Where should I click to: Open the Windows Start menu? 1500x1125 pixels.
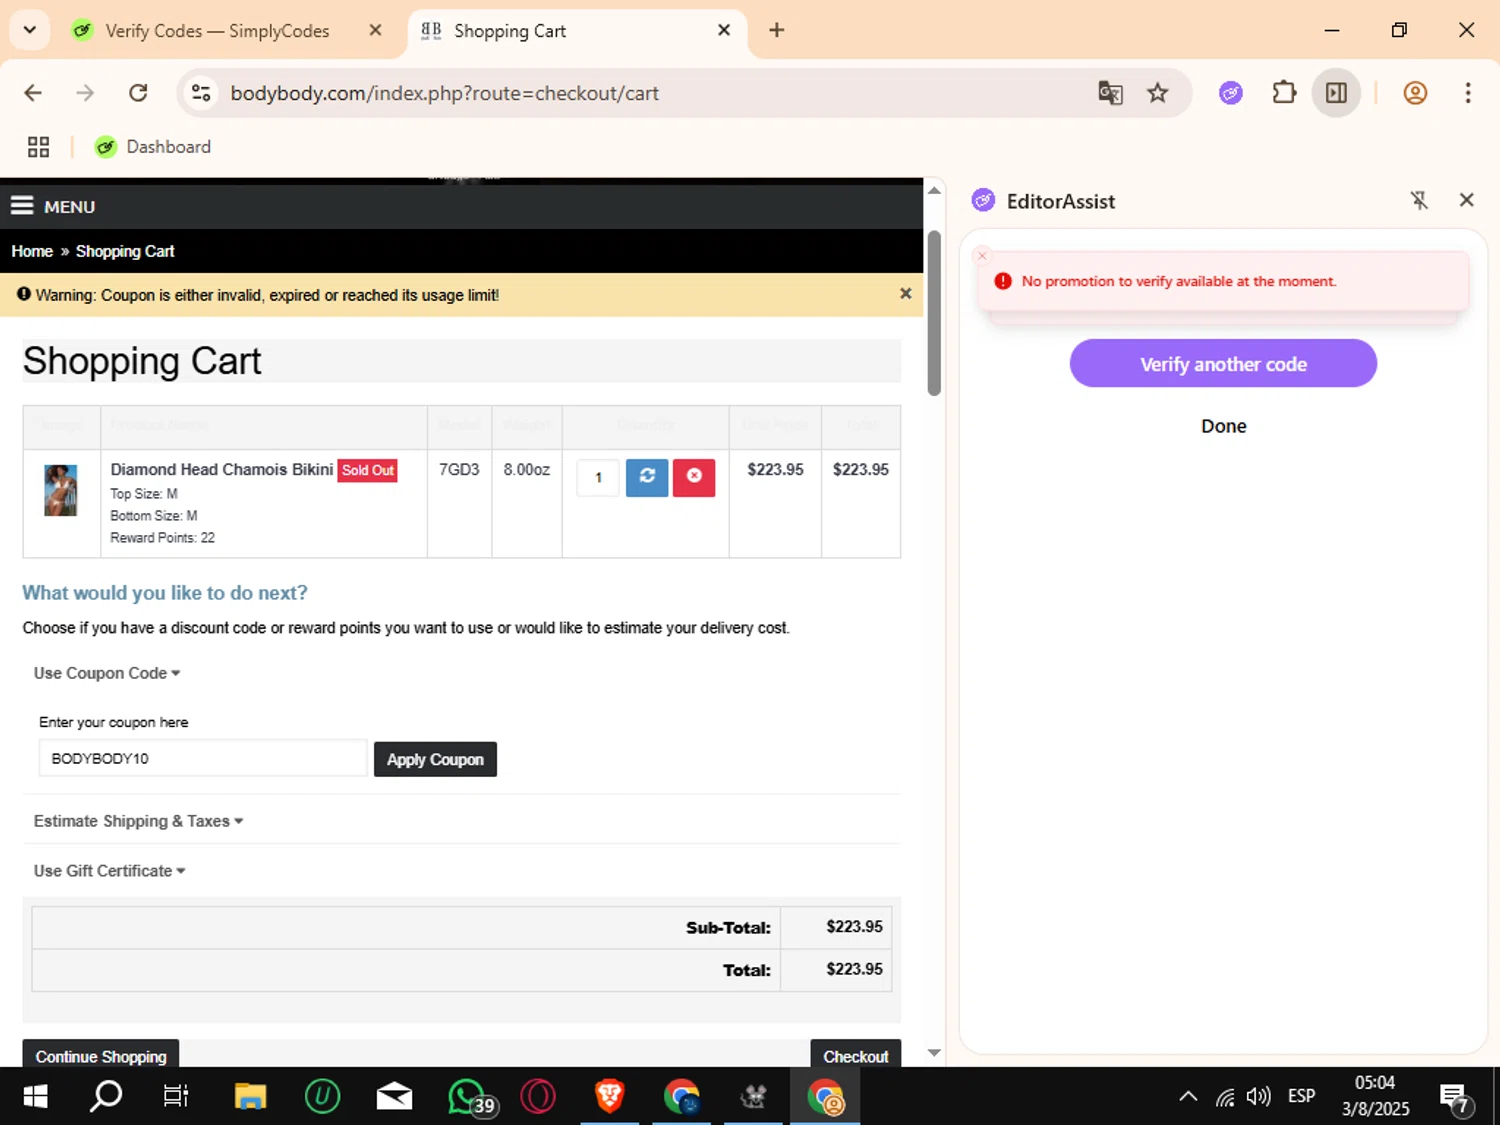point(35,1097)
